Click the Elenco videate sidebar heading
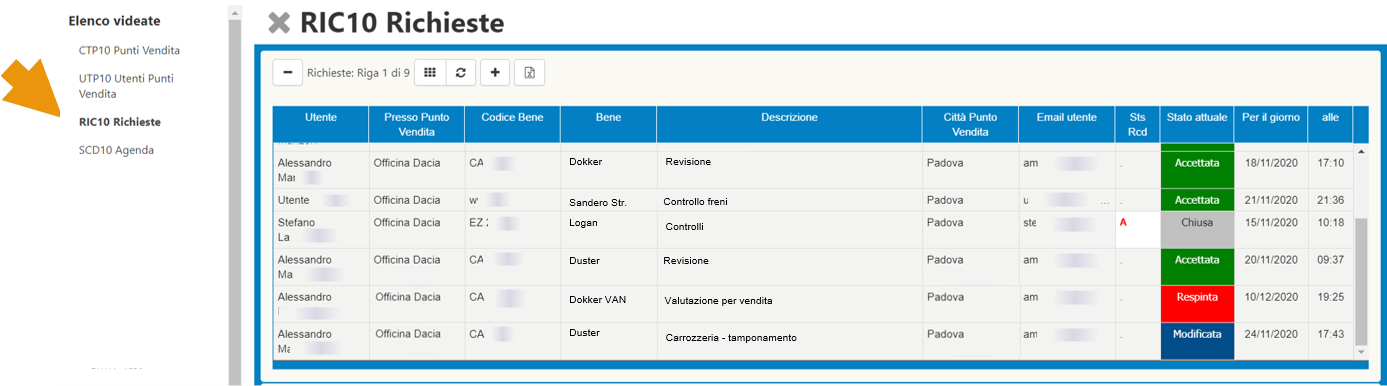This screenshot has width=1387, height=386. pos(114,20)
